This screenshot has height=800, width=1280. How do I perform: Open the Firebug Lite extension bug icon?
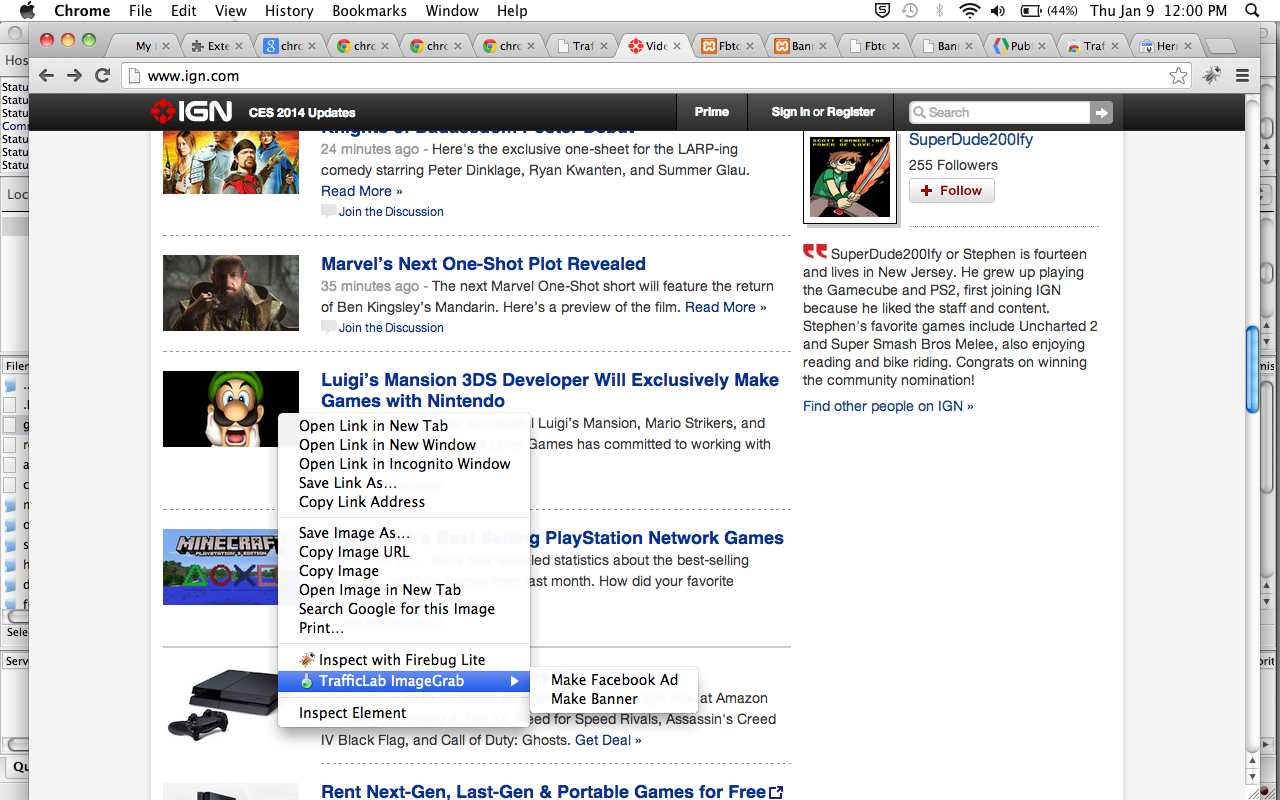[x=1211, y=75]
